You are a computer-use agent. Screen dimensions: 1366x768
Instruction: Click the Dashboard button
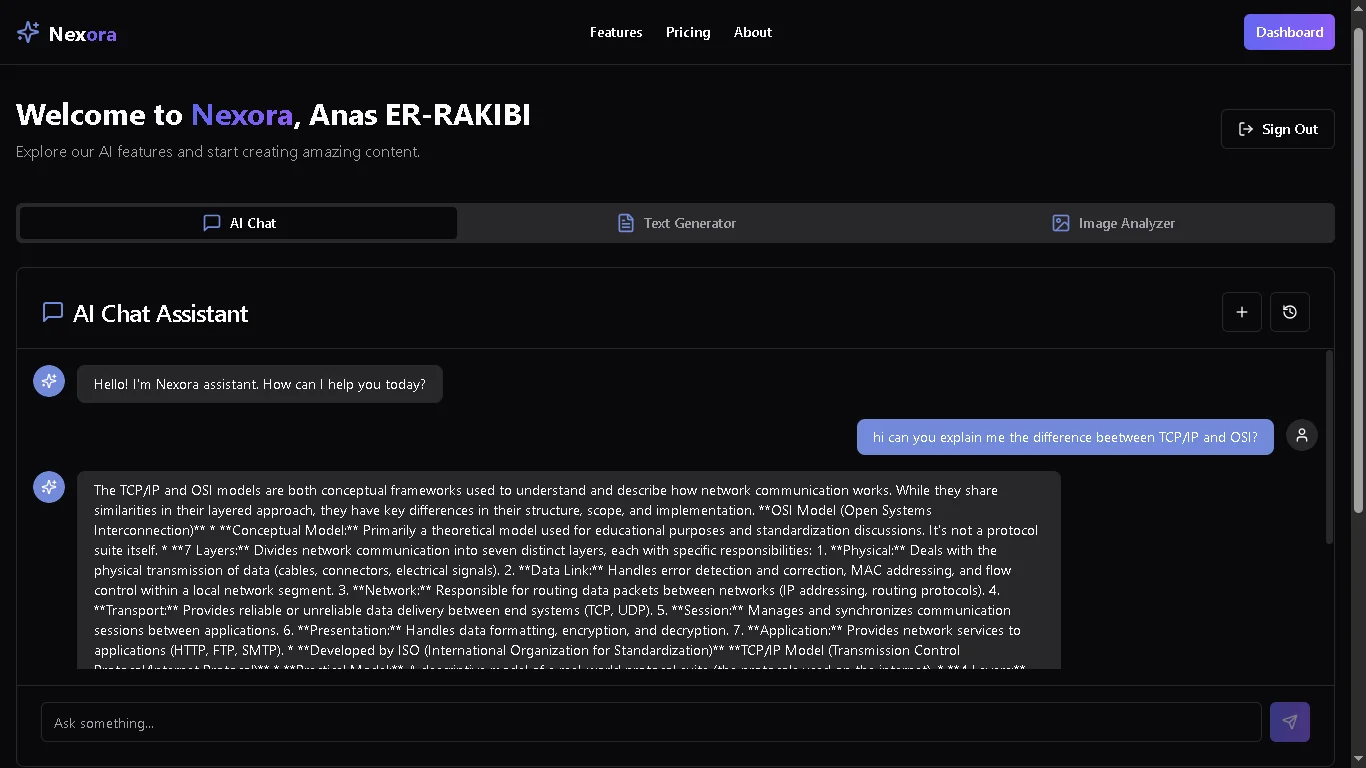tap(1289, 31)
